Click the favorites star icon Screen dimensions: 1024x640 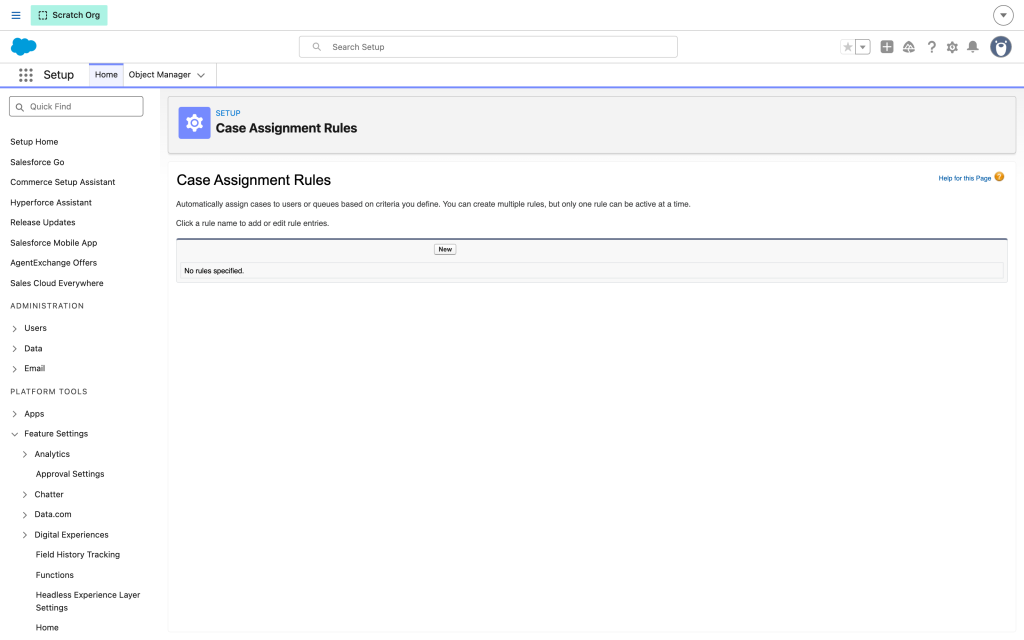tap(848, 47)
